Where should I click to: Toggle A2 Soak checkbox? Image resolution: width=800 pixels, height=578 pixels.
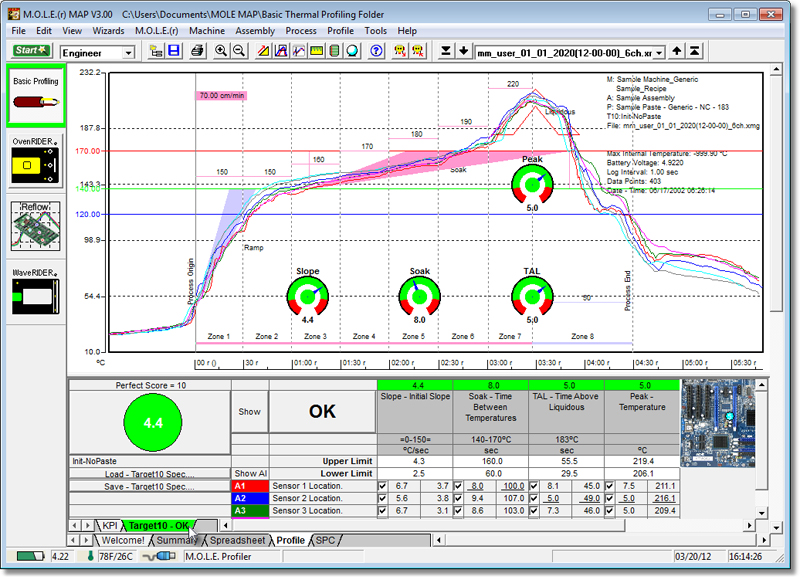[x=458, y=498]
